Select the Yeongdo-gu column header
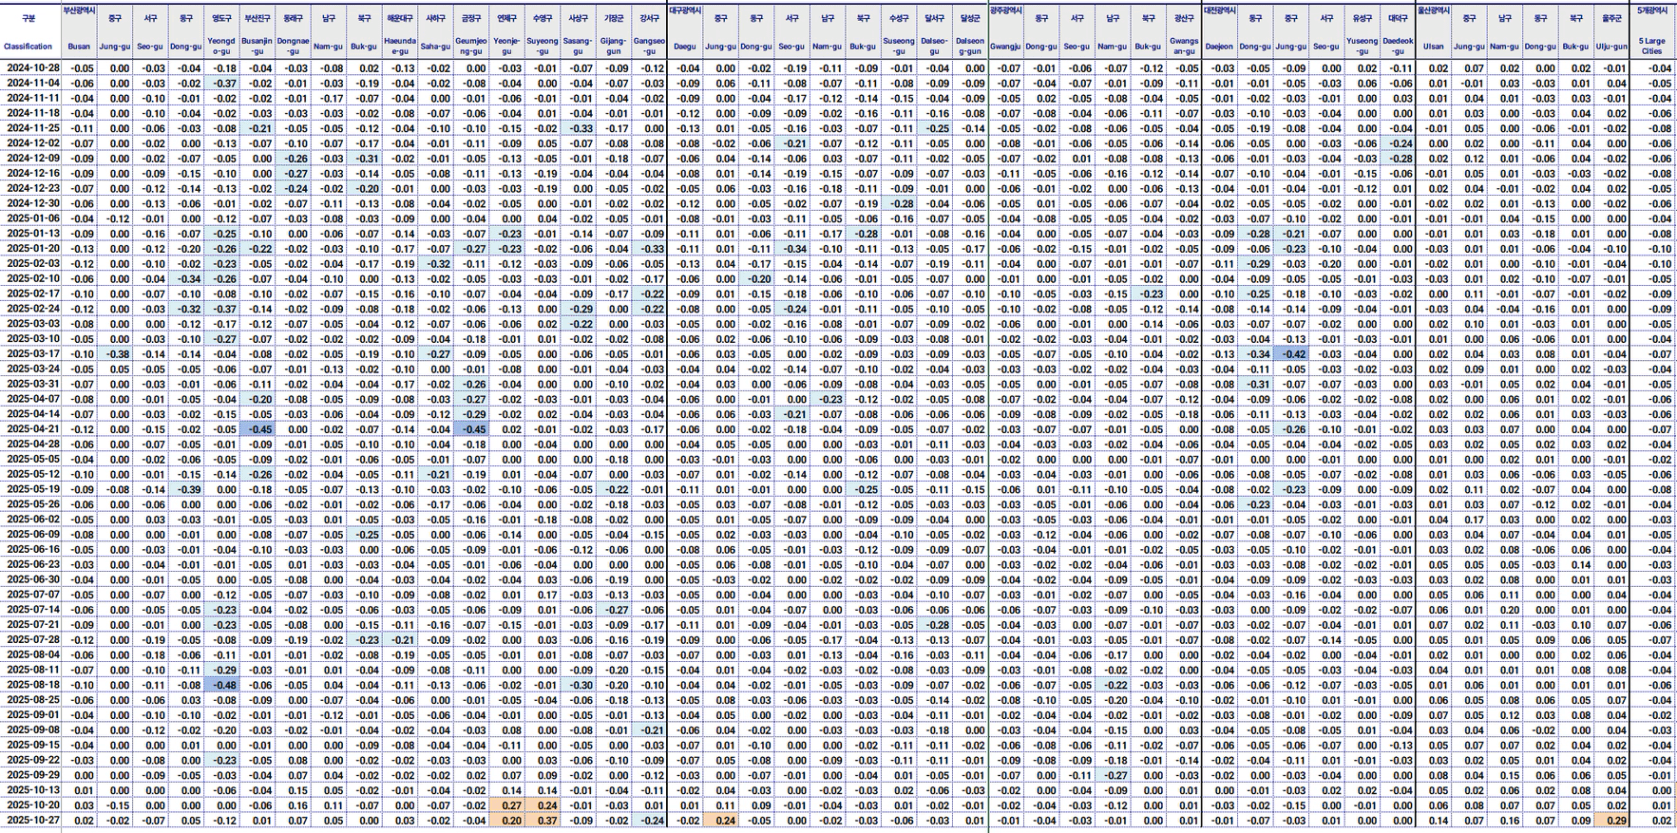This screenshot has height=833, width=1677. click(x=221, y=46)
